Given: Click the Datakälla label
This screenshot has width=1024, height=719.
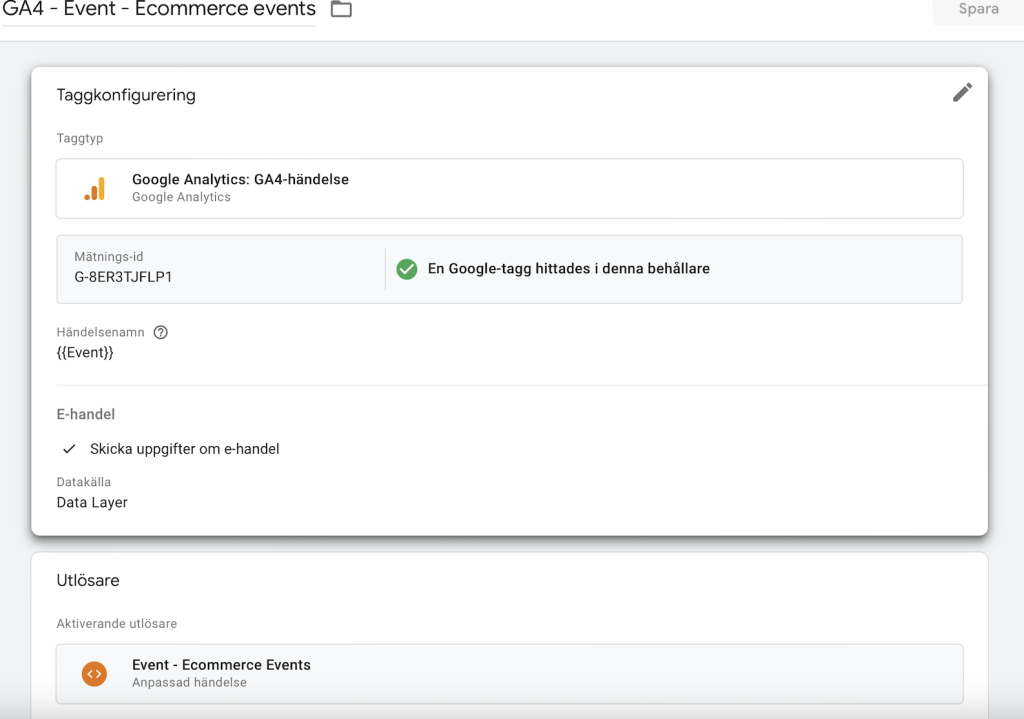Looking at the screenshot, I should tap(84, 482).
